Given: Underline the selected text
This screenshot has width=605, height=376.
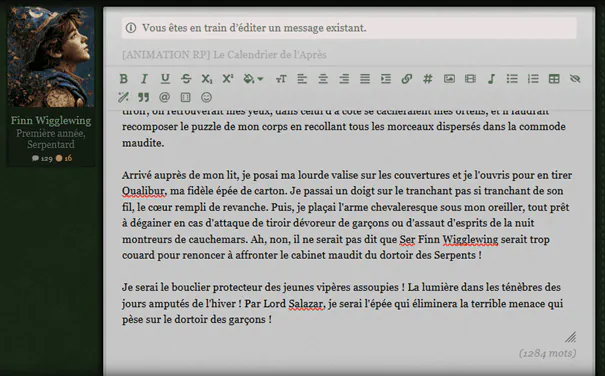Looking at the screenshot, I should [x=165, y=79].
